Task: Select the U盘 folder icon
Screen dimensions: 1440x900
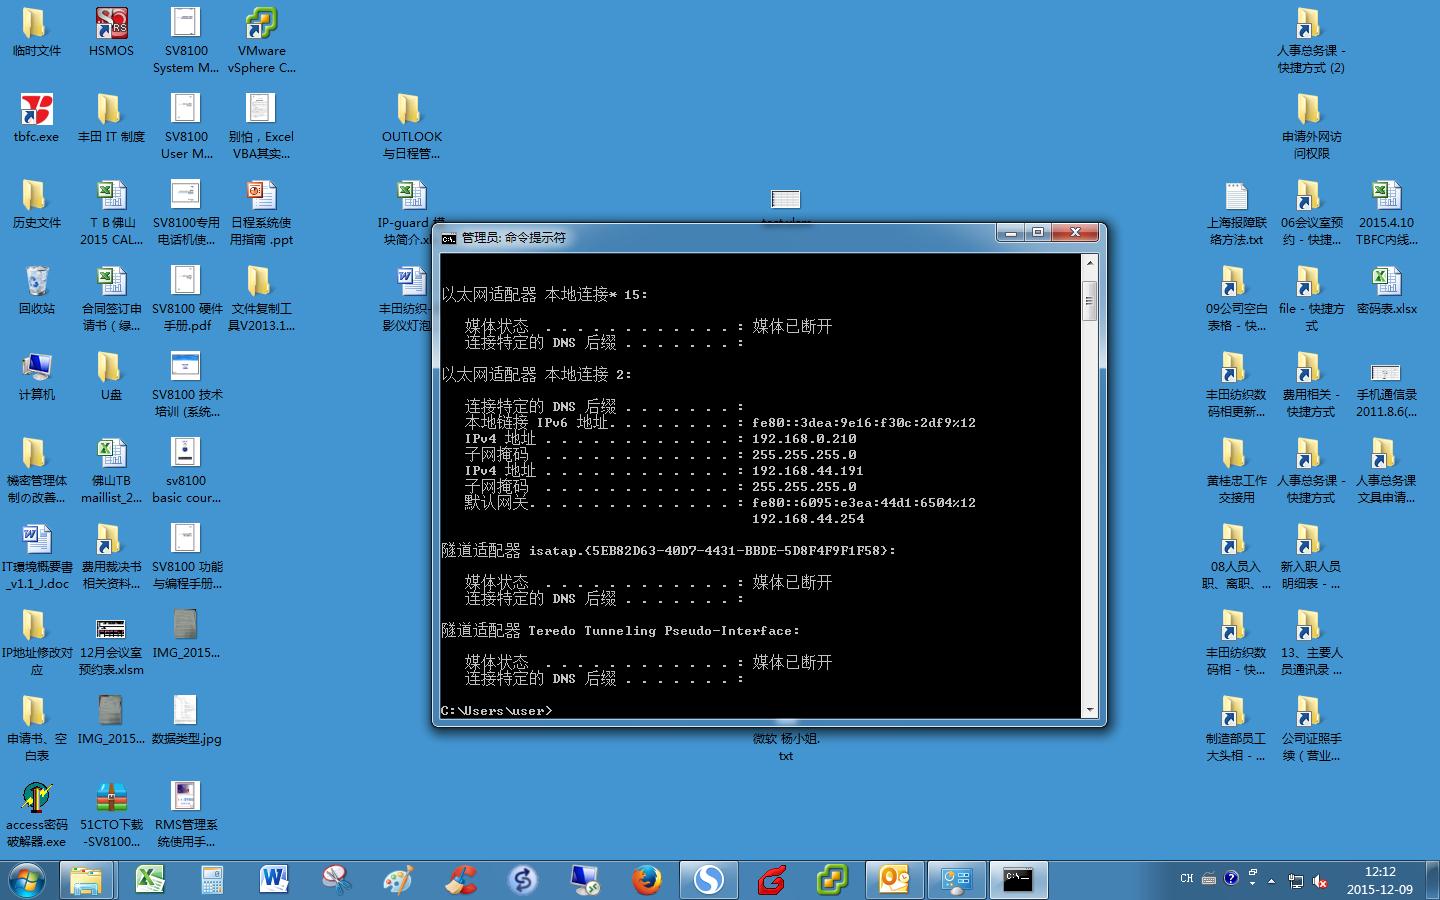Action: coord(111,376)
